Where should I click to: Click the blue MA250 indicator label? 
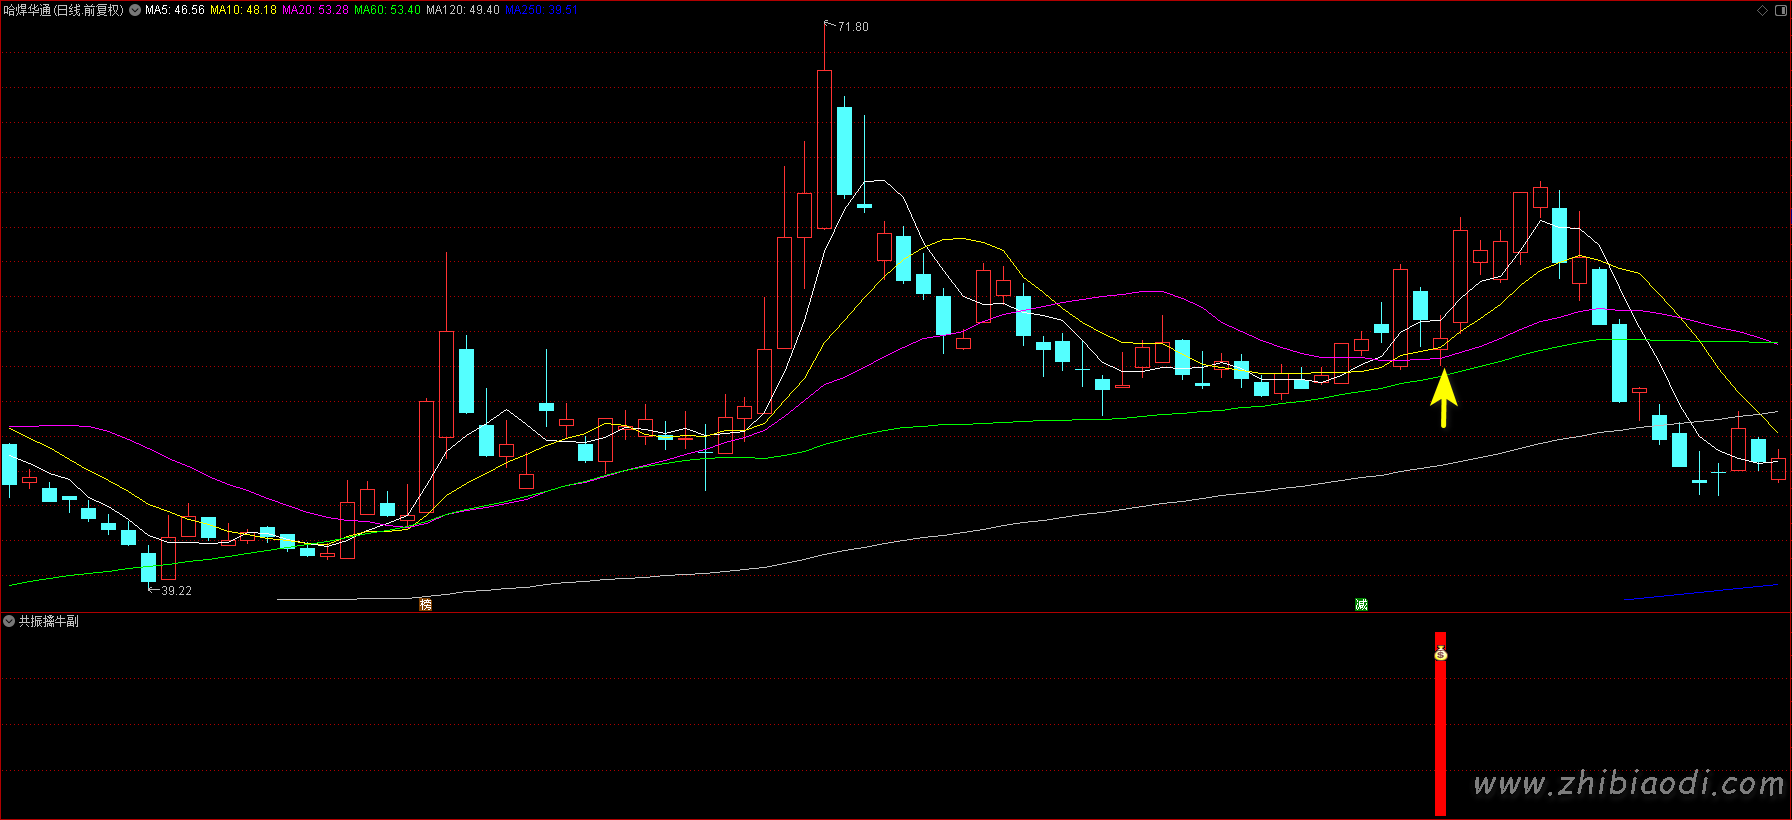tap(541, 10)
